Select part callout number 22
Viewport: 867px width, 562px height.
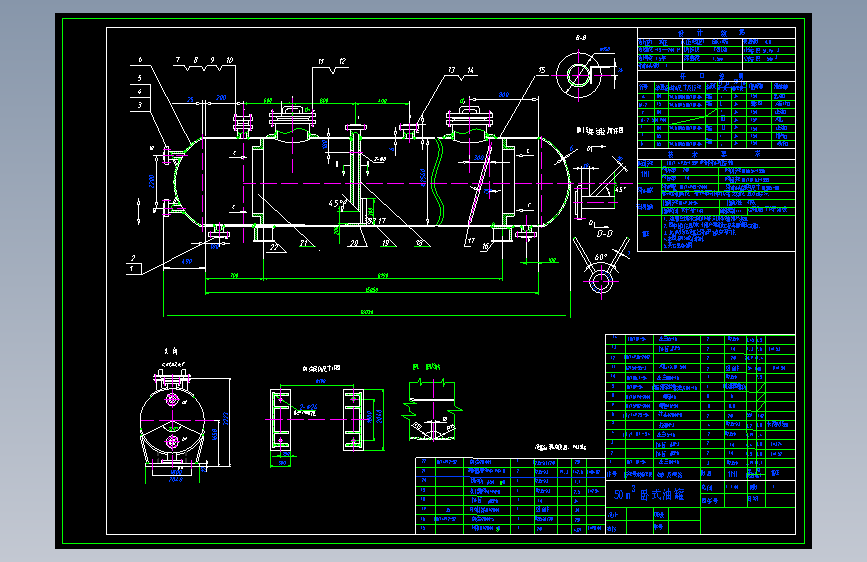(274, 247)
